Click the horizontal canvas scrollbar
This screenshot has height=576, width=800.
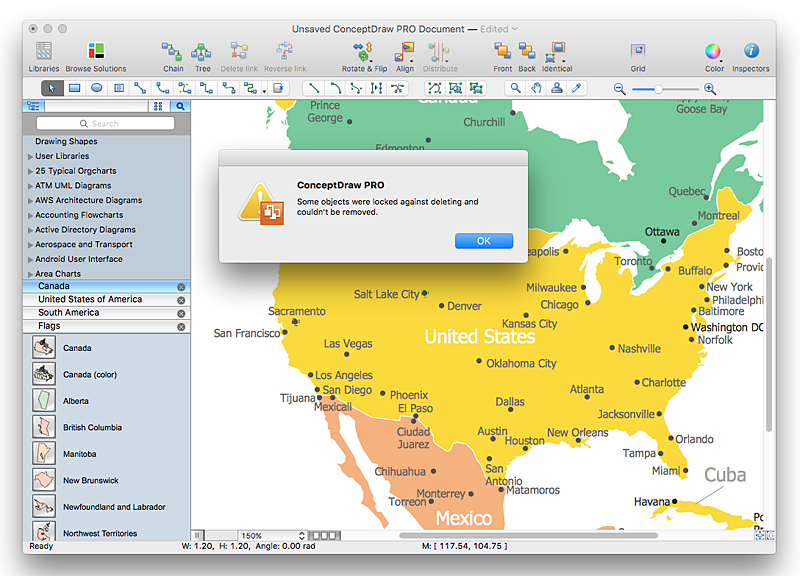coord(528,536)
